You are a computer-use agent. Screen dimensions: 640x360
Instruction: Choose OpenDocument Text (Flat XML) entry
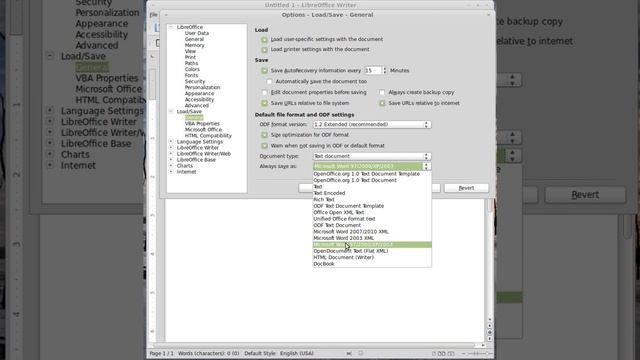(x=372, y=251)
